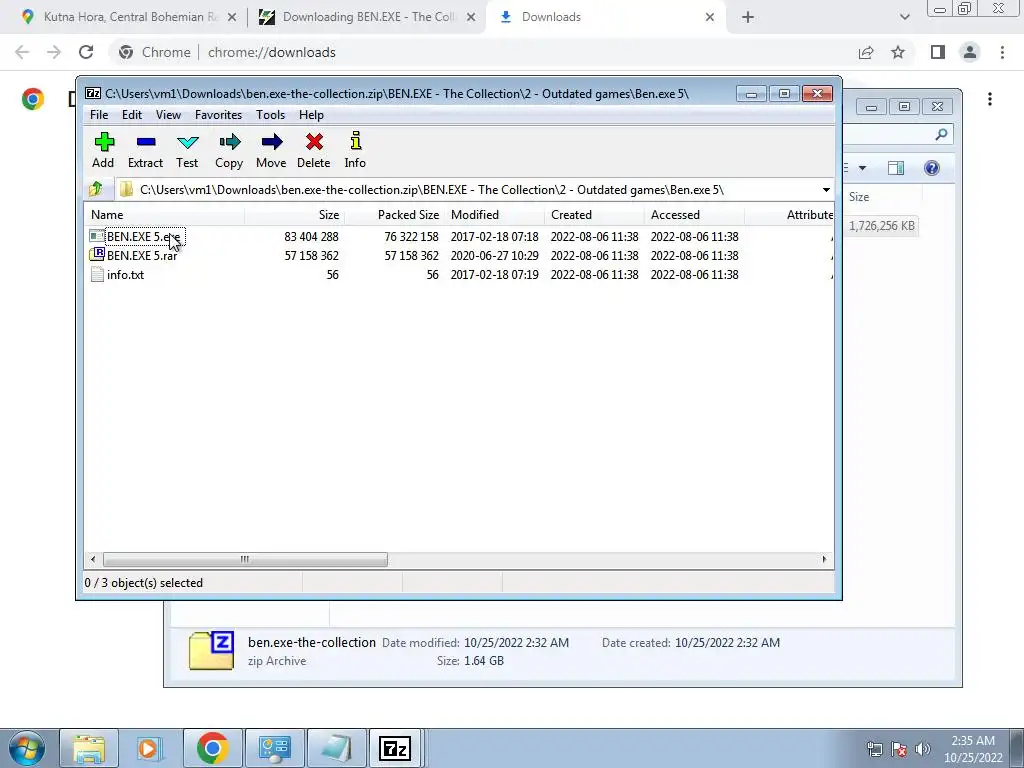1024x768 pixels.
Task: Click the red Delete icon
Action: coord(313,150)
